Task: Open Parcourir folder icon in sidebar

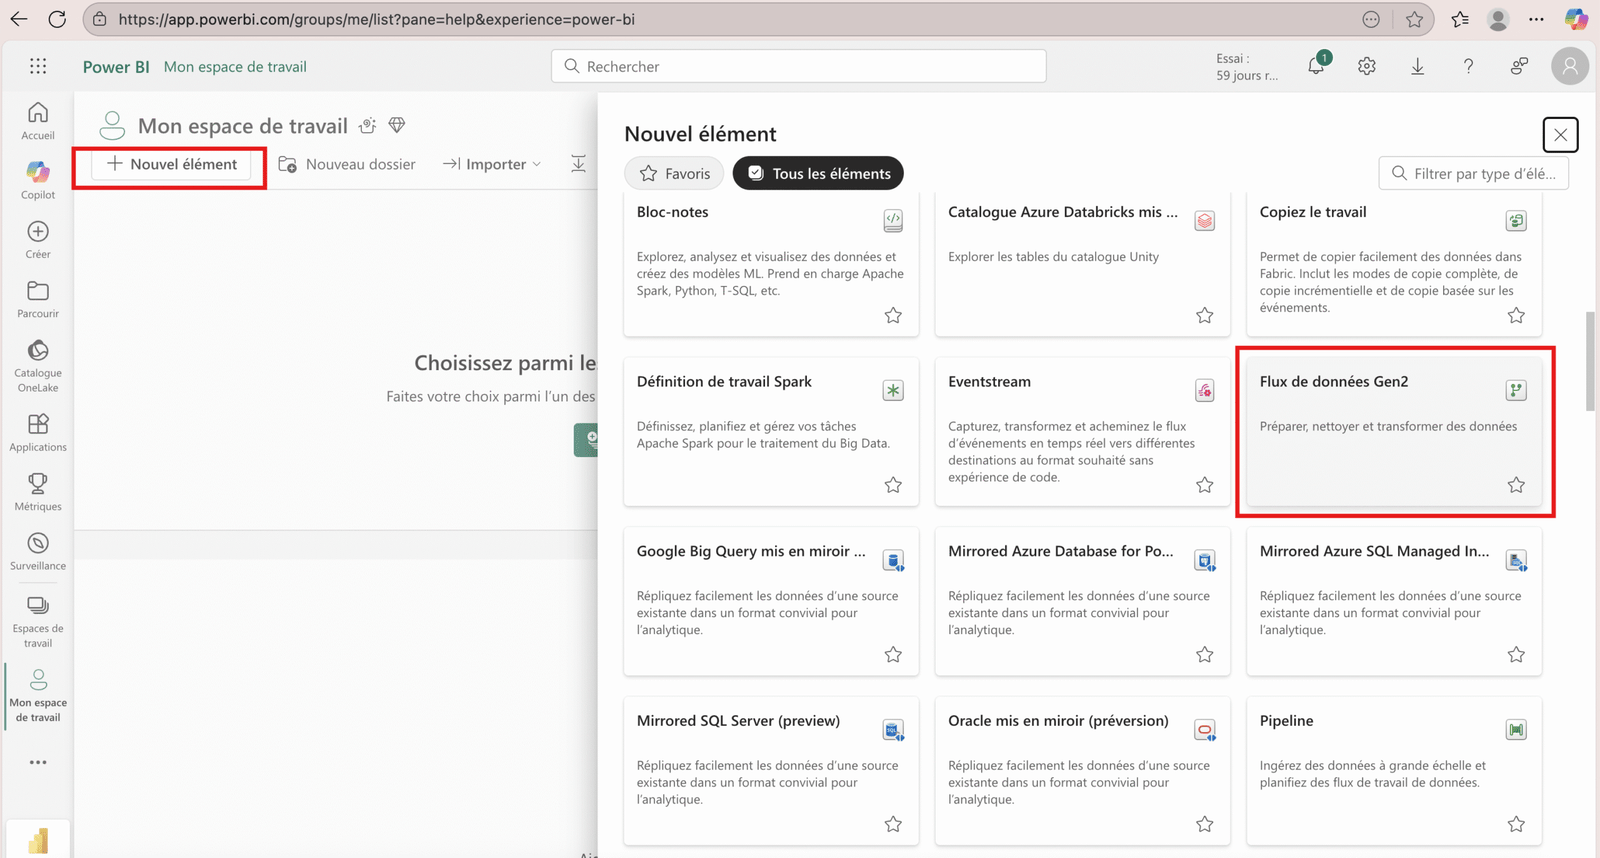Action: pyautogui.click(x=38, y=291)
